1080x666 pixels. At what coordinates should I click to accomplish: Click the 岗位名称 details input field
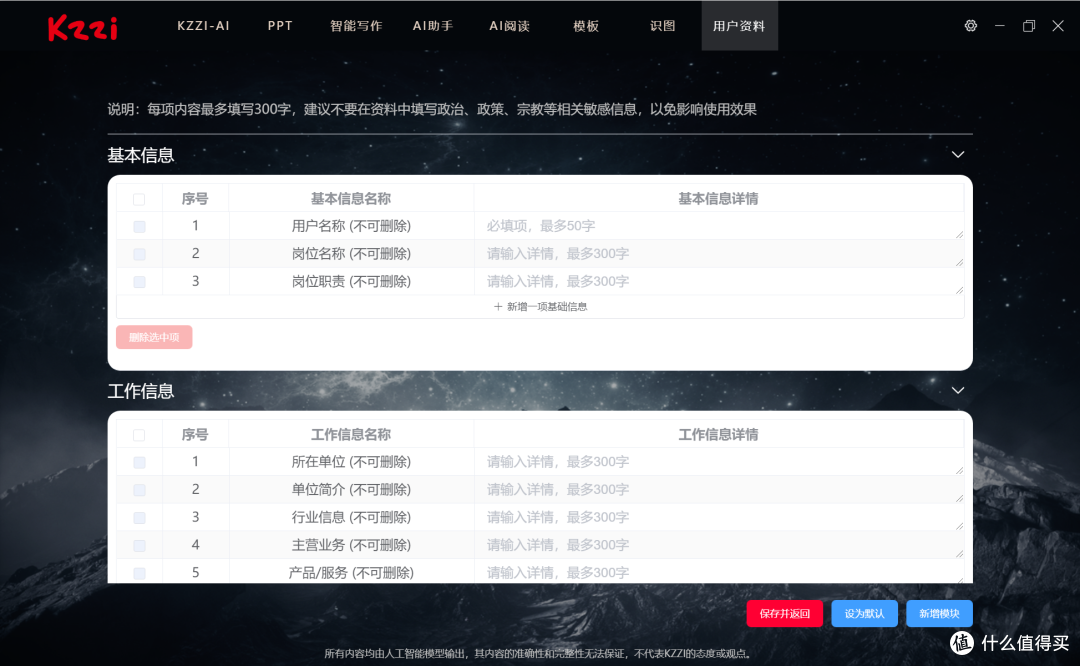[718, 253]
